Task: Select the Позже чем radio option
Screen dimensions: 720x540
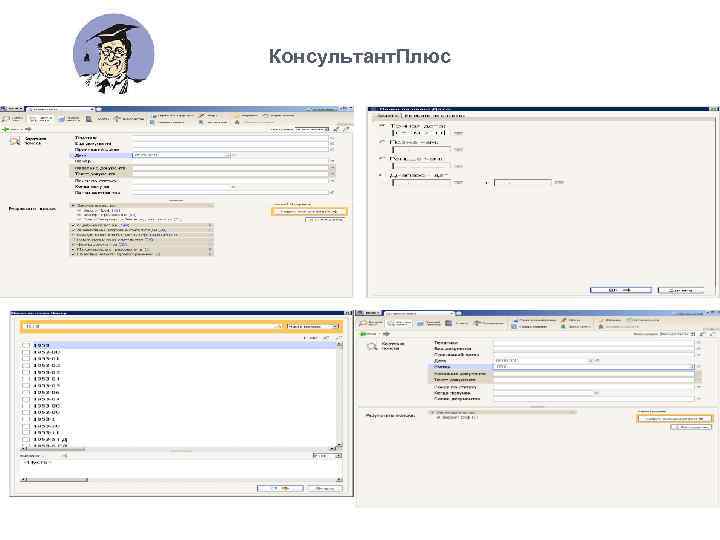Action: point(382,142)
